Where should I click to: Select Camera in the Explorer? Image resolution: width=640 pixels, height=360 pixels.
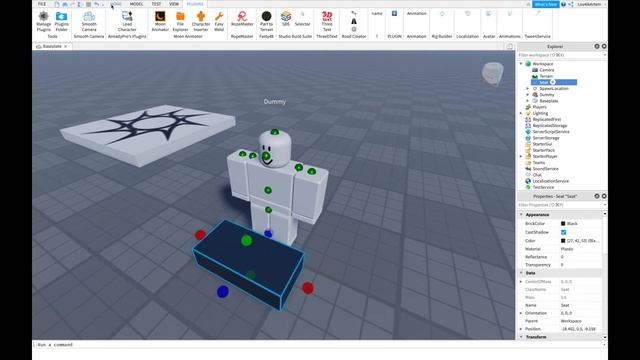click(x=547, y=70)
